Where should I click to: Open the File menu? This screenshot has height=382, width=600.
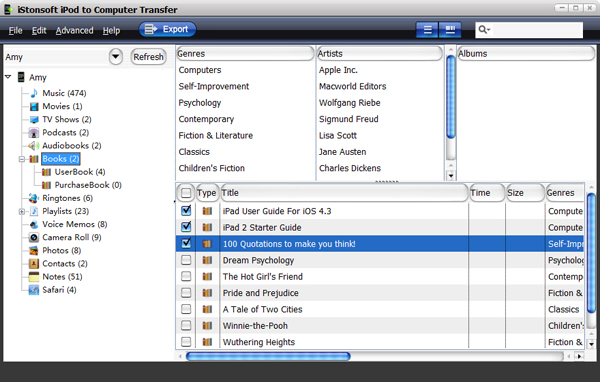(x=15, y=31)
